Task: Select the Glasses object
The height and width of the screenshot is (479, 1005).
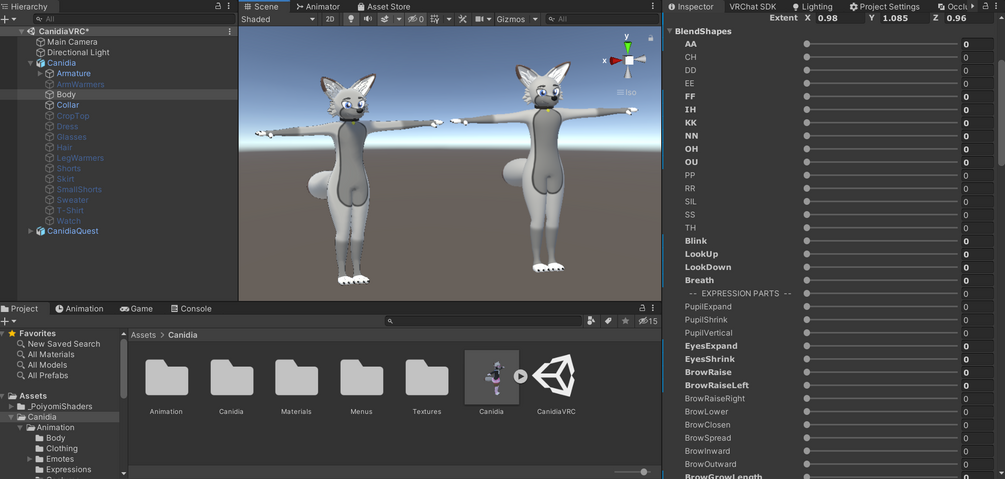Action: [71, 137]
